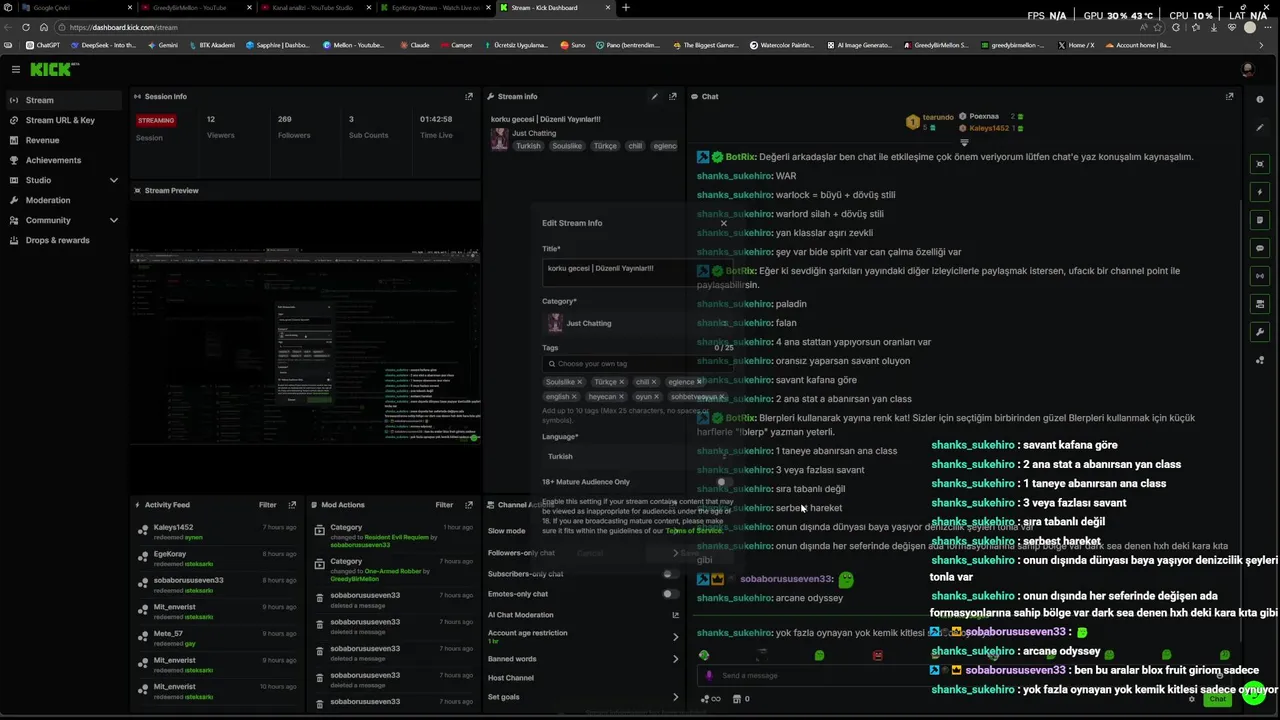1280x720 pixels.
Task: Click the wrench icon in the right sidebar
Action: (x=1260, y=332)
